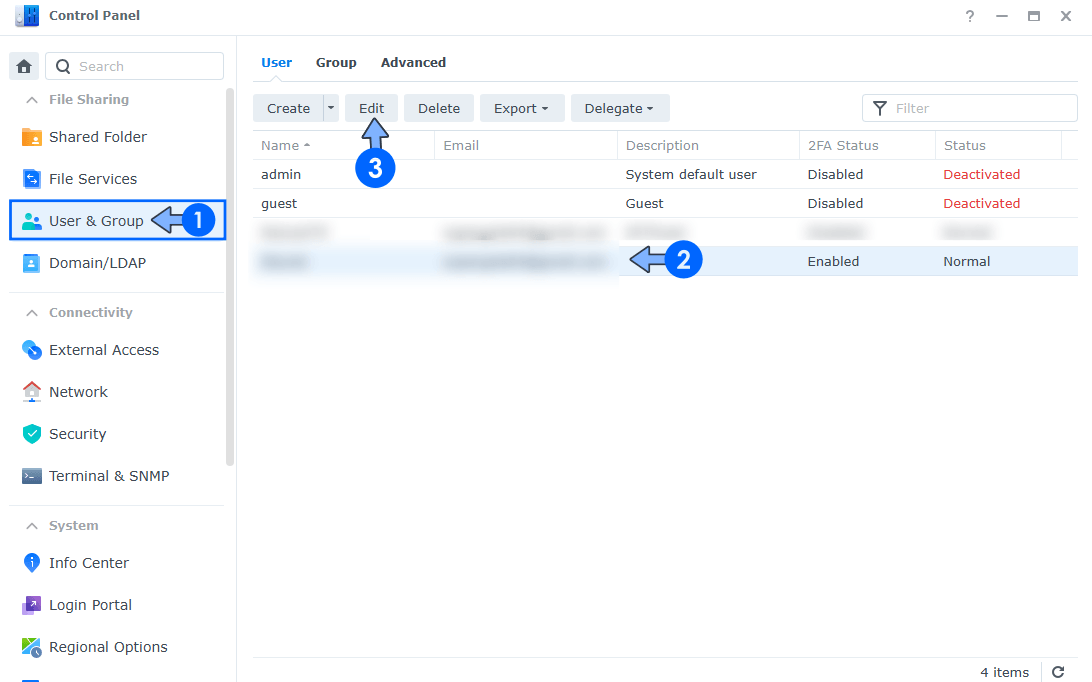Collapse the System section
Screen dimensions: 1092x682
coord(32,526)
